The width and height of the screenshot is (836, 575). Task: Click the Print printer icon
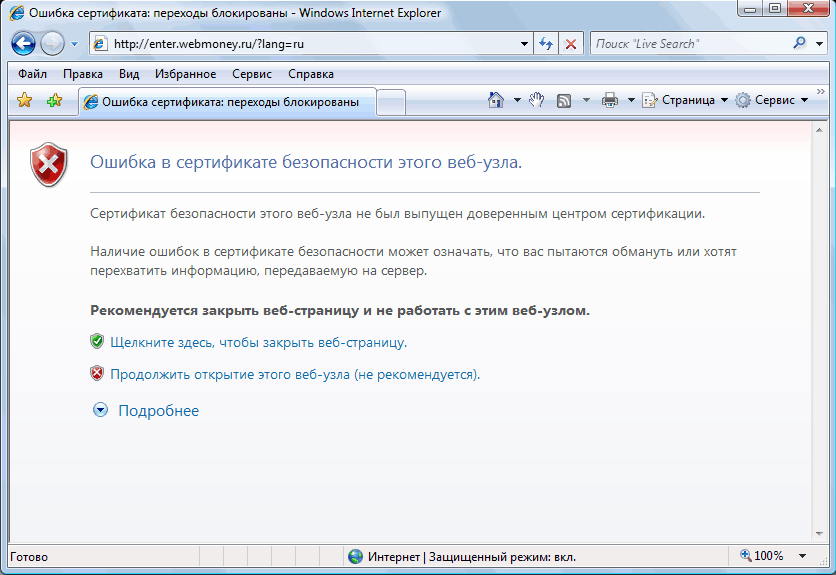(610, 100)
